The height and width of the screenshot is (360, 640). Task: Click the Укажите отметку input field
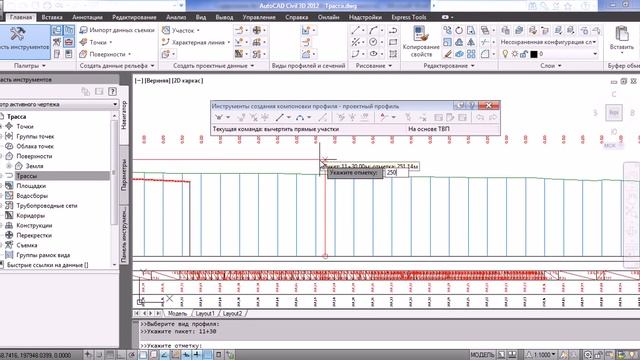coord(397,173)
